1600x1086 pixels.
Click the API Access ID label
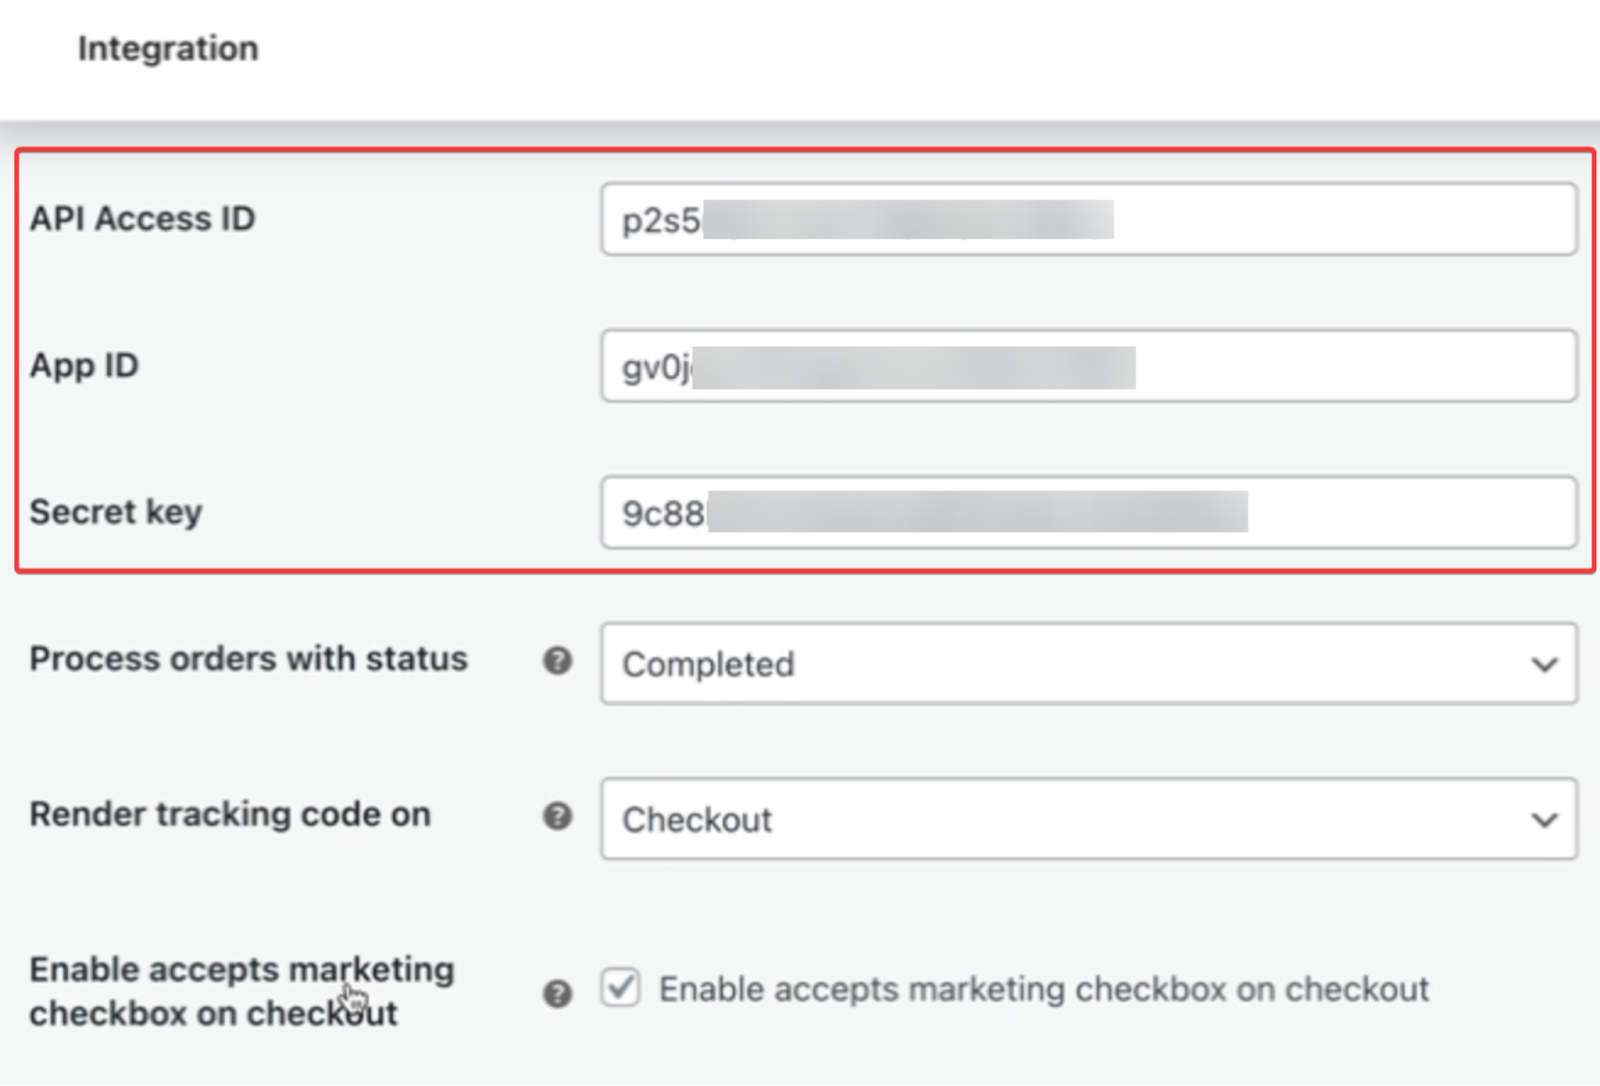(143, 218)
